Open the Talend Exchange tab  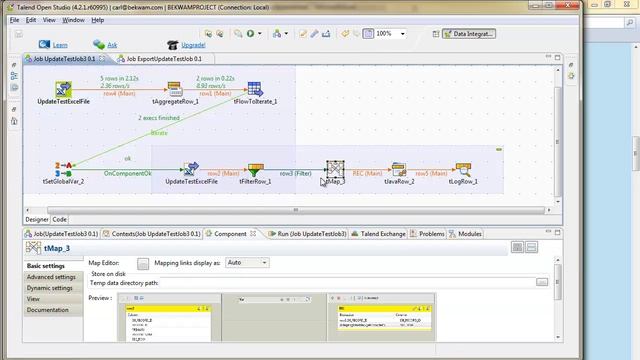[378, 234]
